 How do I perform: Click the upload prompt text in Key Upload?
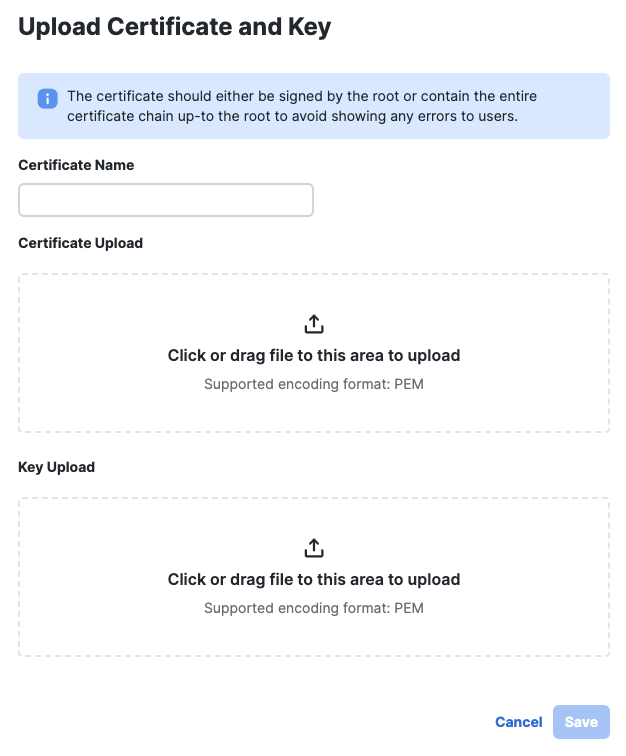click(x=314, y=579)
